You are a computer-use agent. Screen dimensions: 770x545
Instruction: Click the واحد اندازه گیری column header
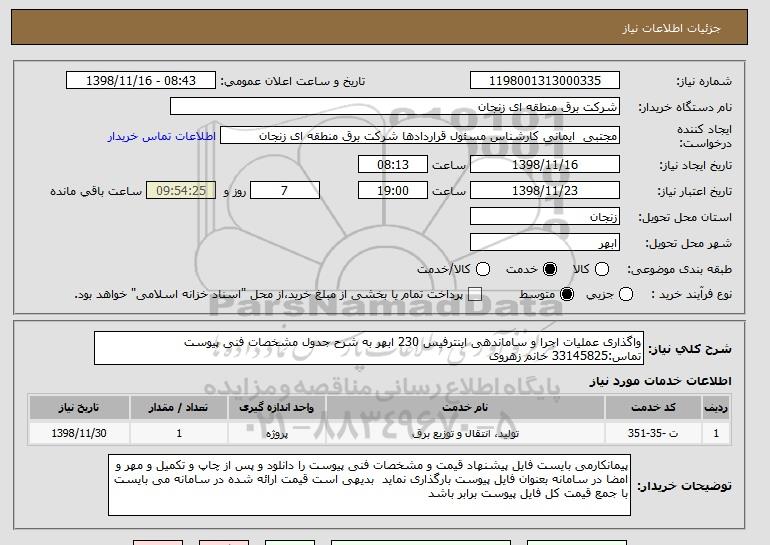(x=276, y=408)
